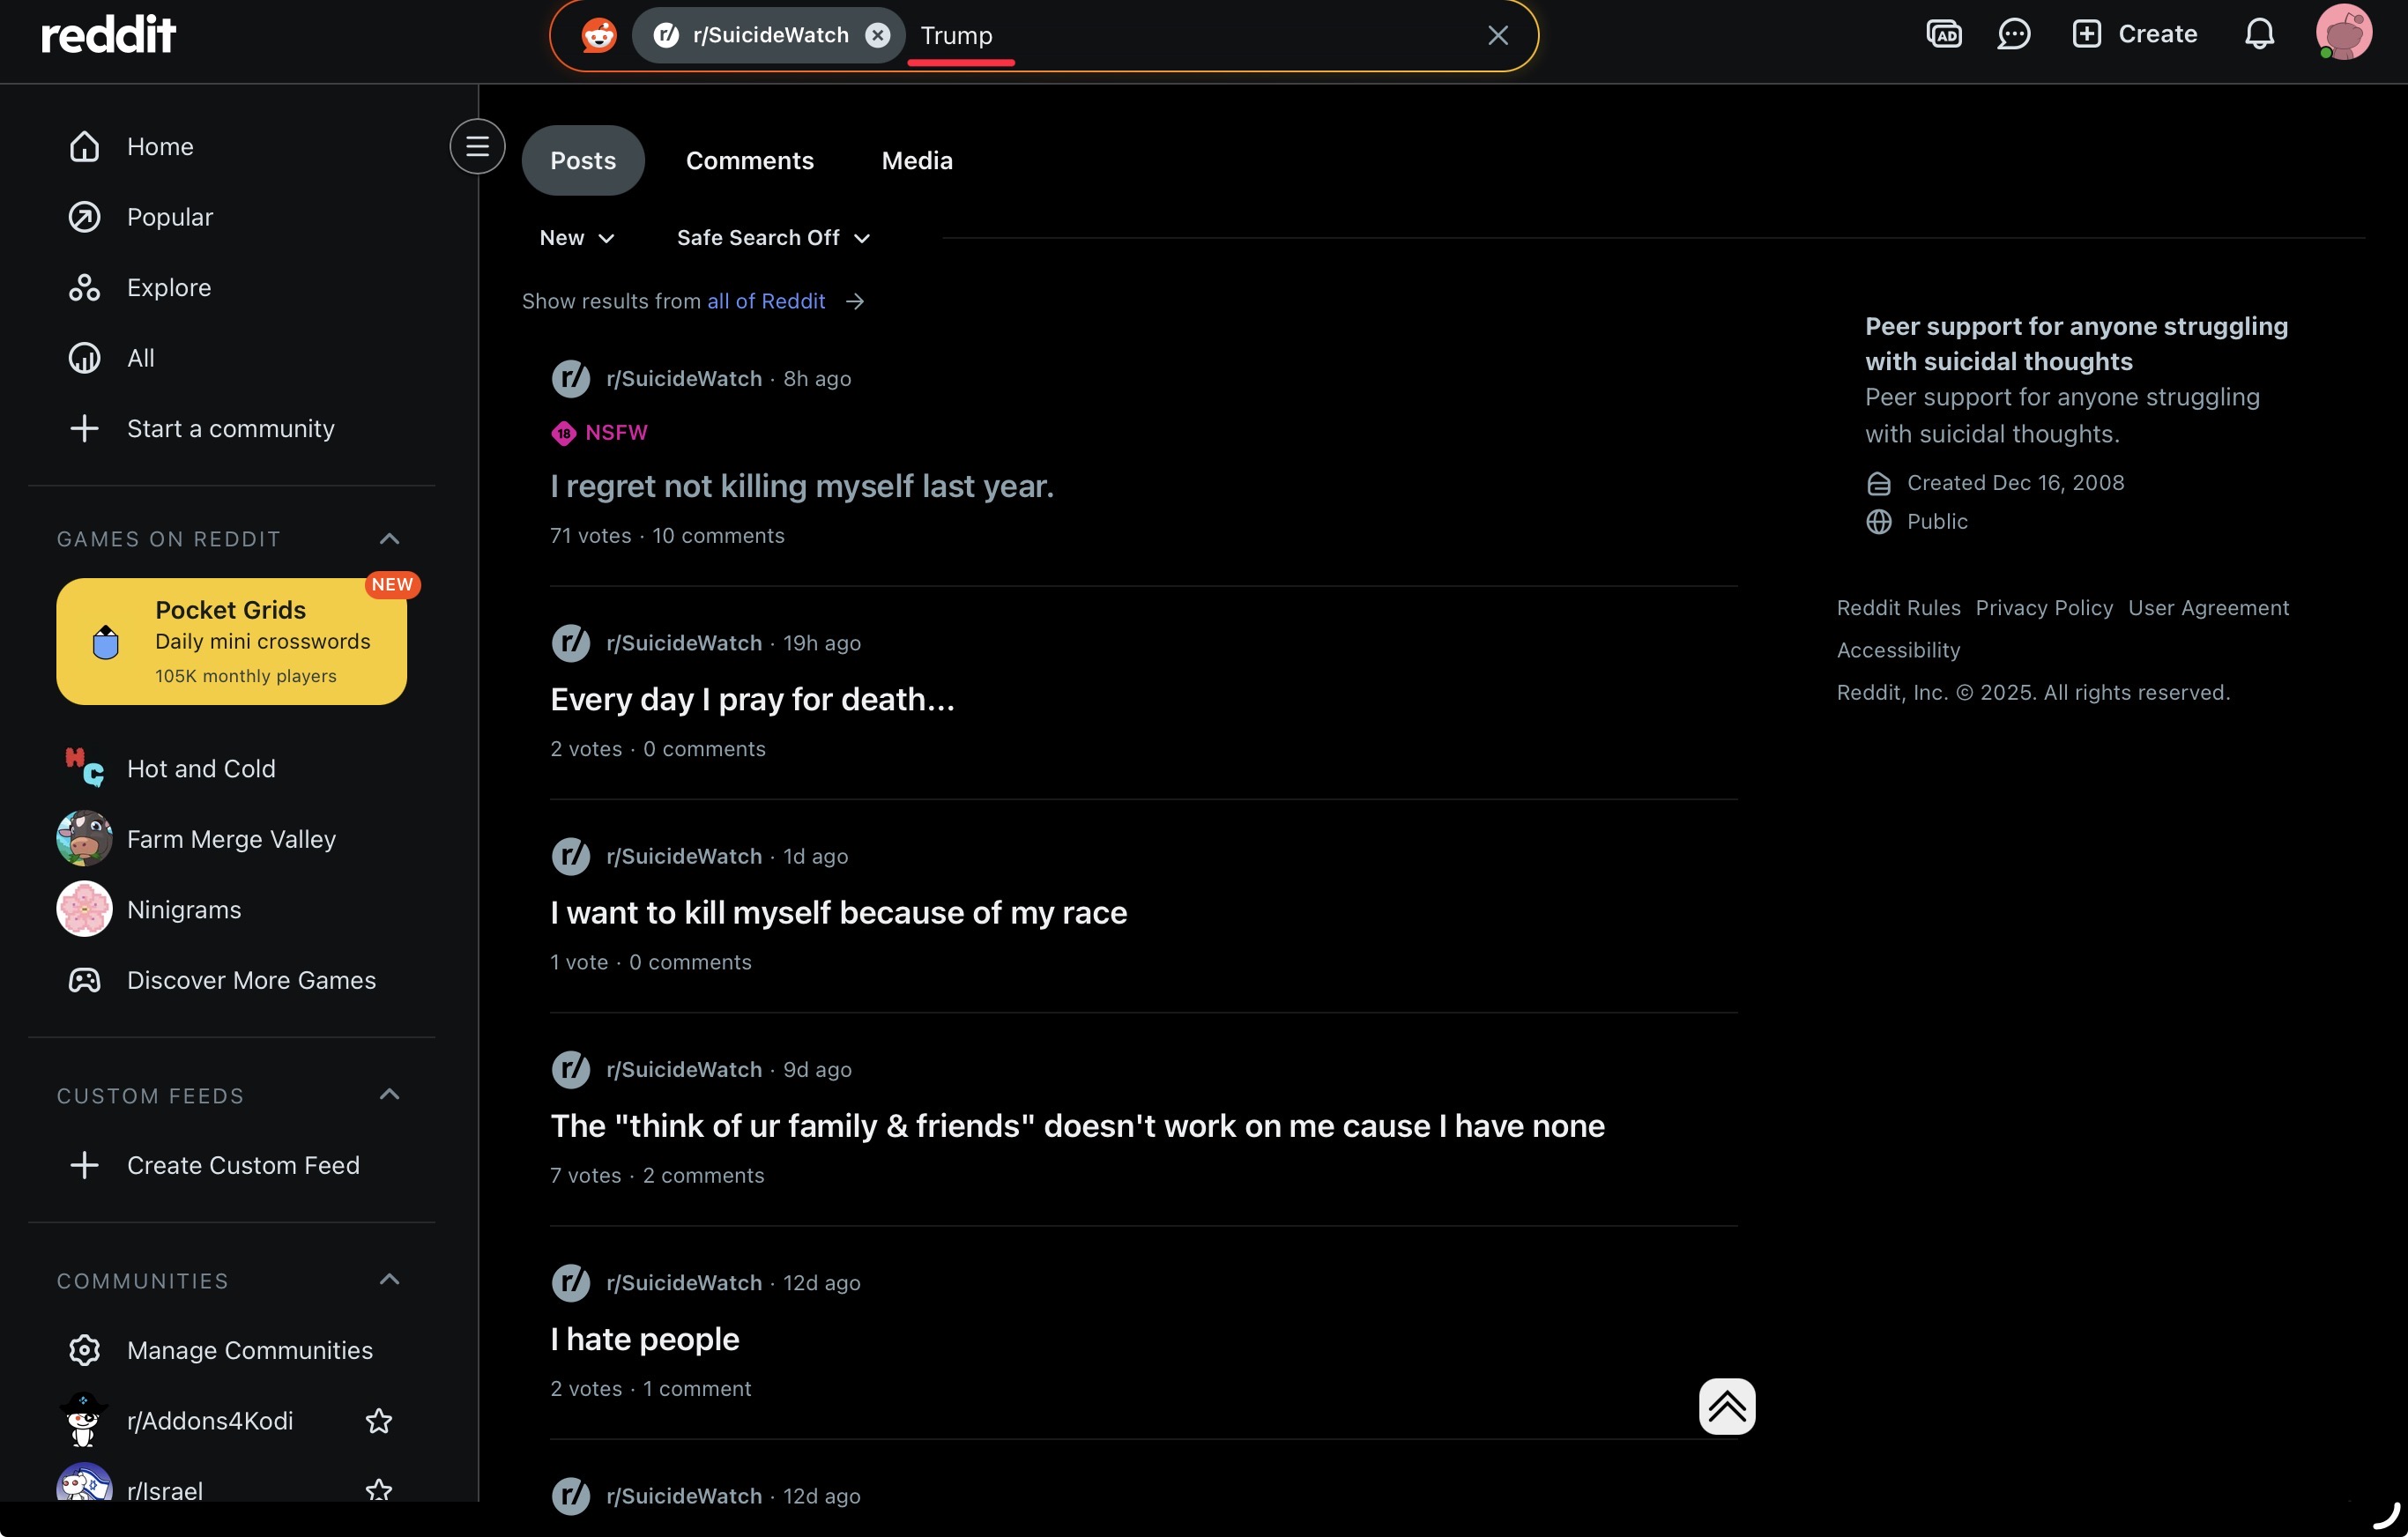Open the Reddit Ads icon
This screenshot has height=1537, width=2408.
tap(1943, 35)
